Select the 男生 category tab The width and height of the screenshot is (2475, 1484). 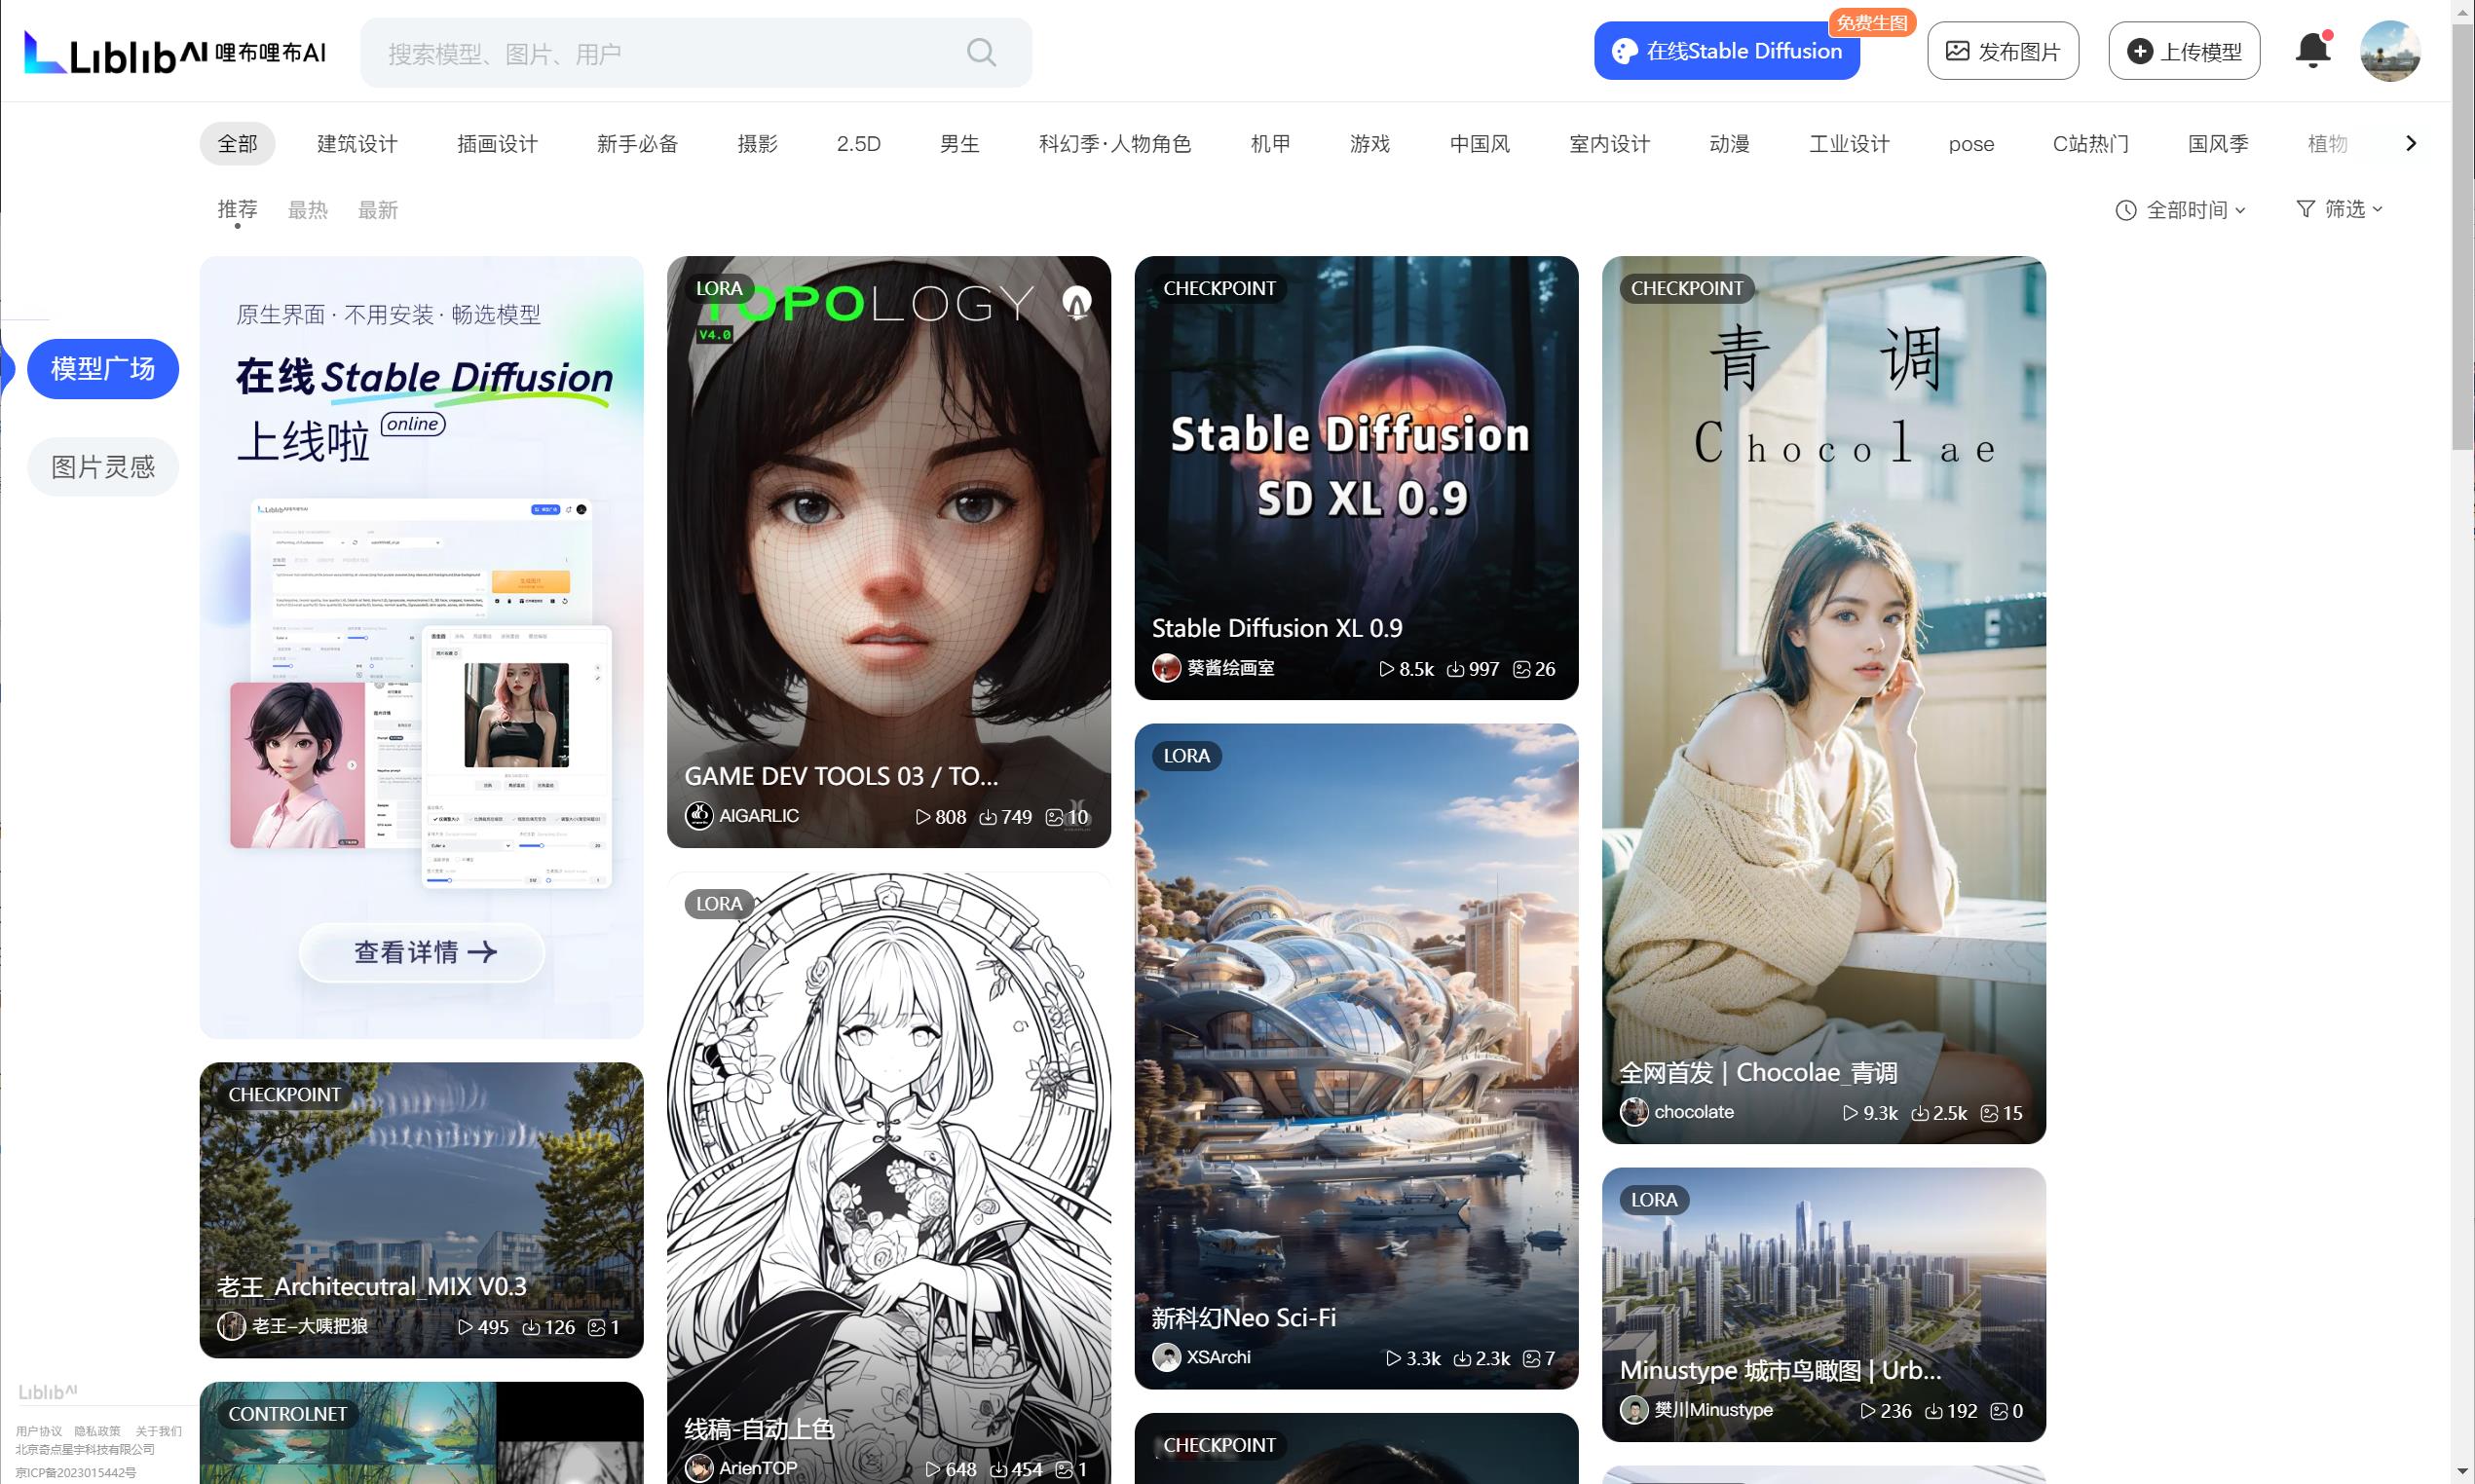pos(960,144)
